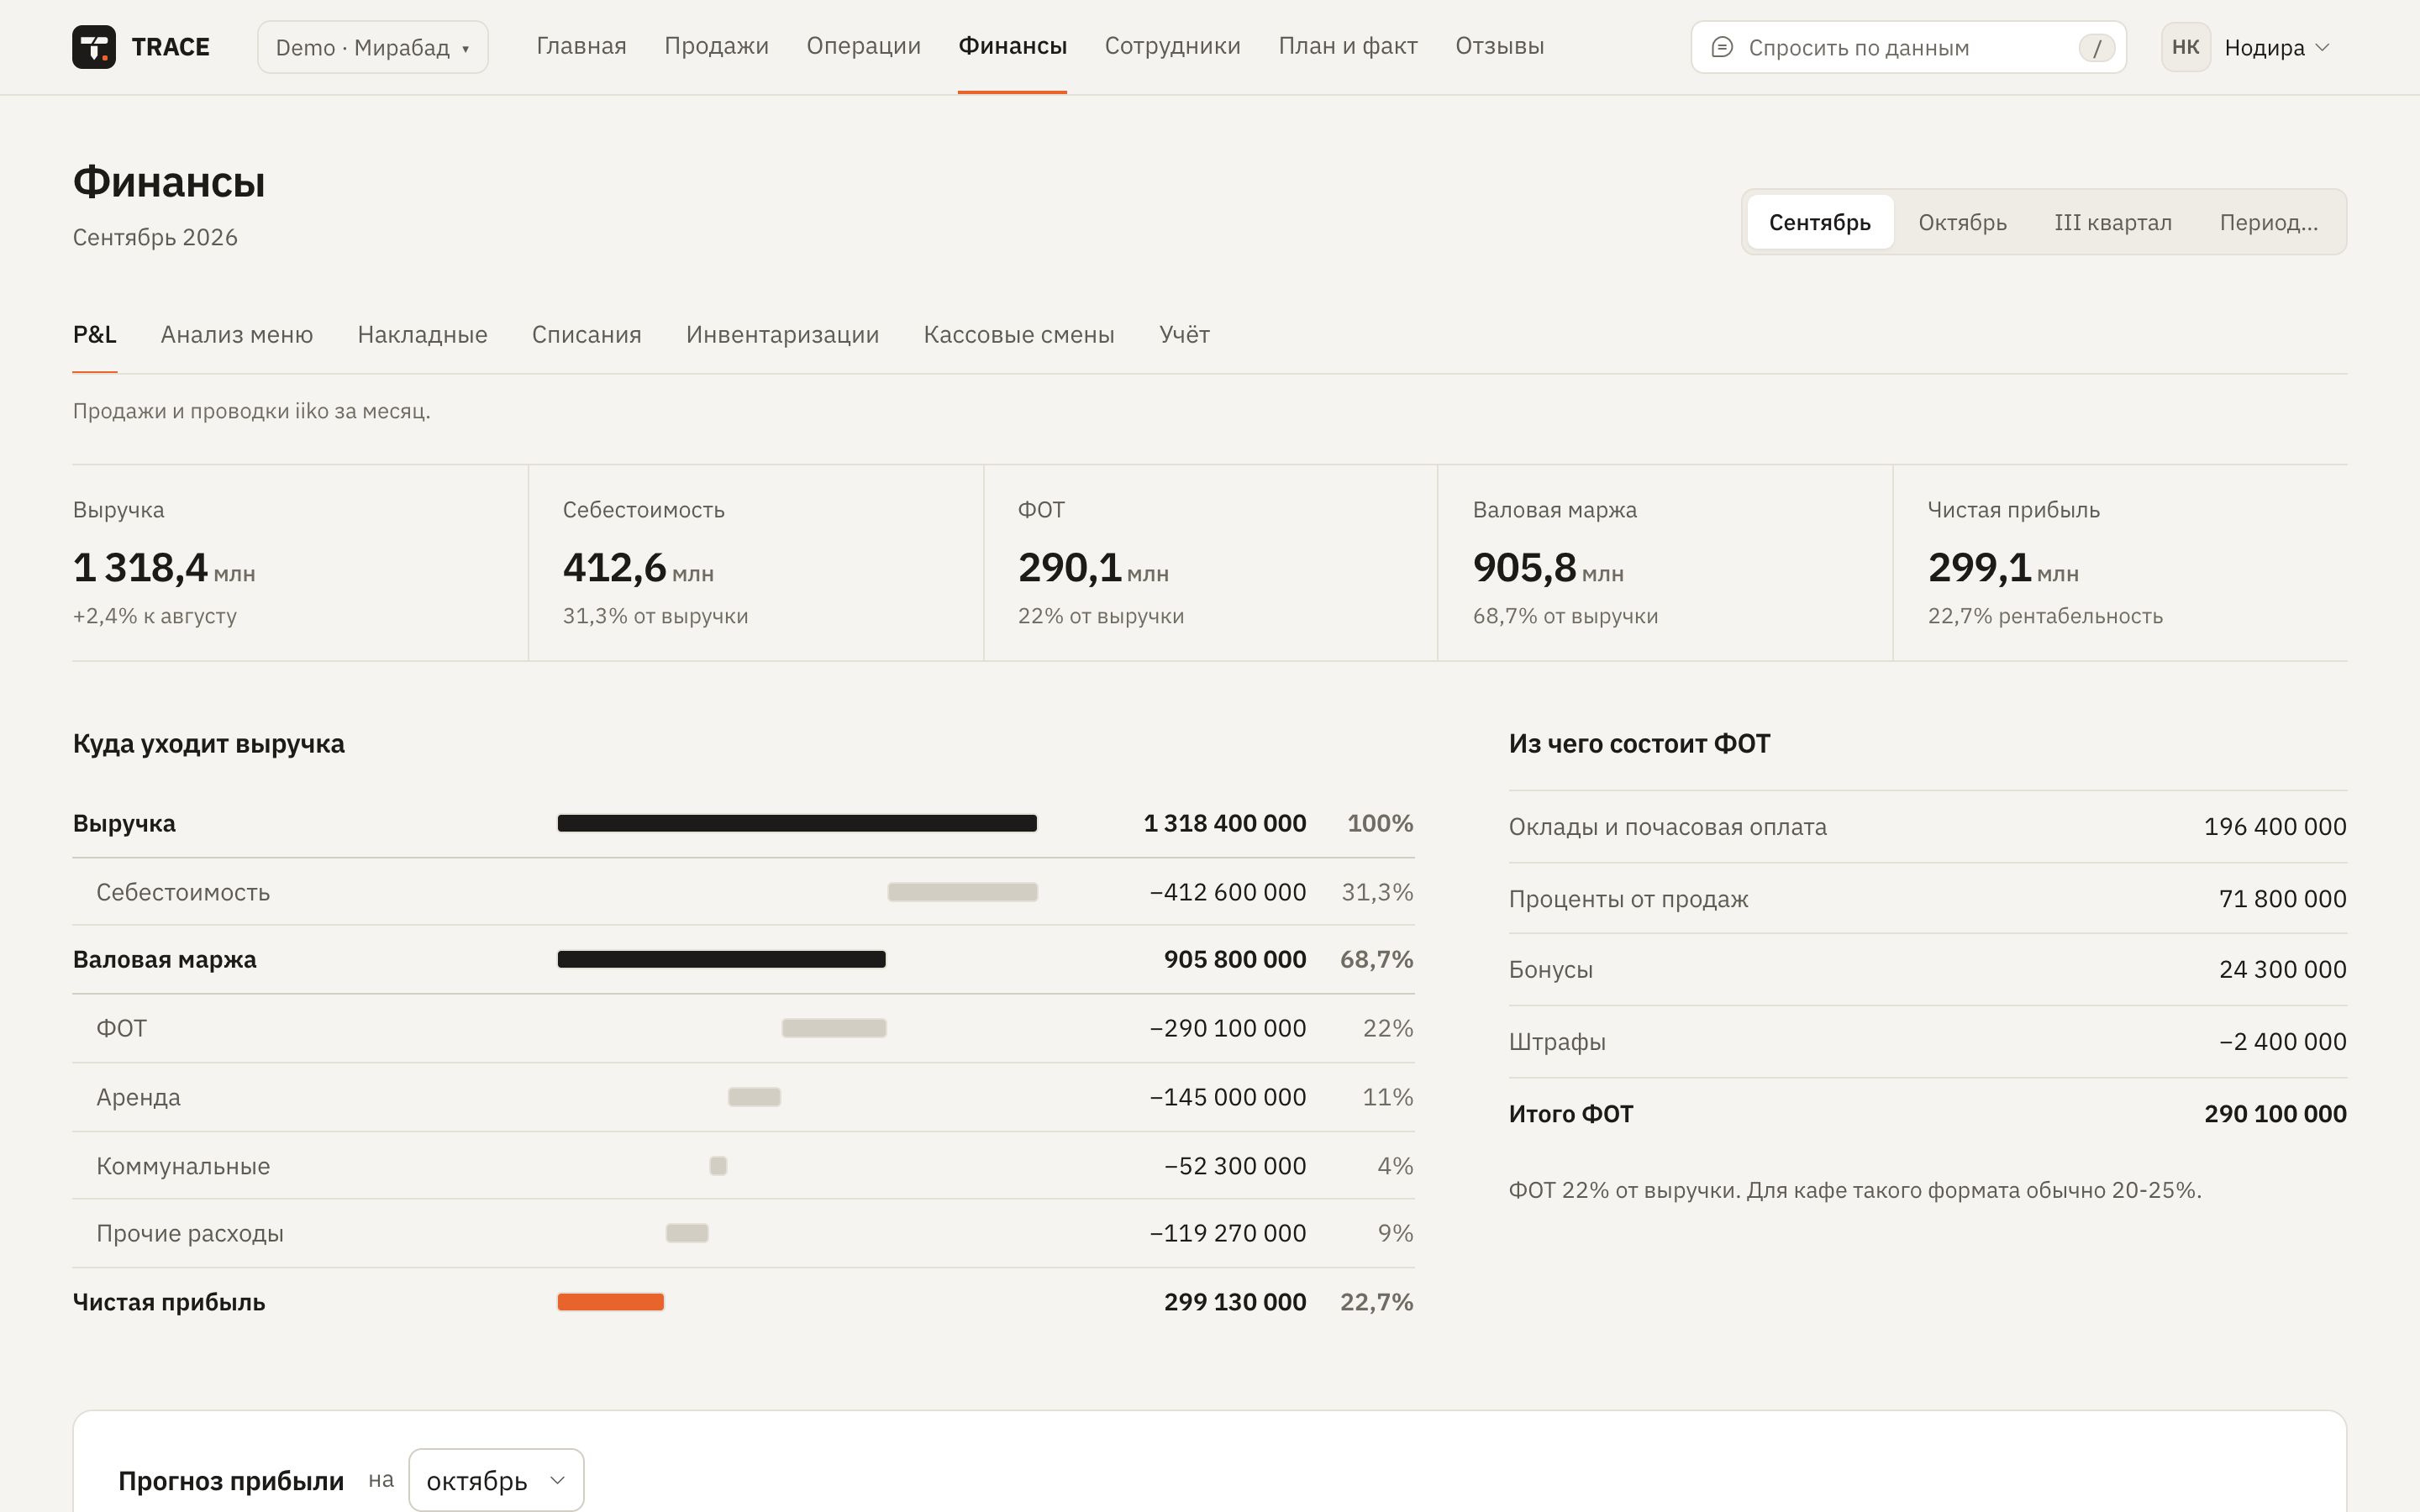Click the Оклады и почасовая оплата row
The width and height of the screenshot is (2420, 1512).
click(1927, 827)
